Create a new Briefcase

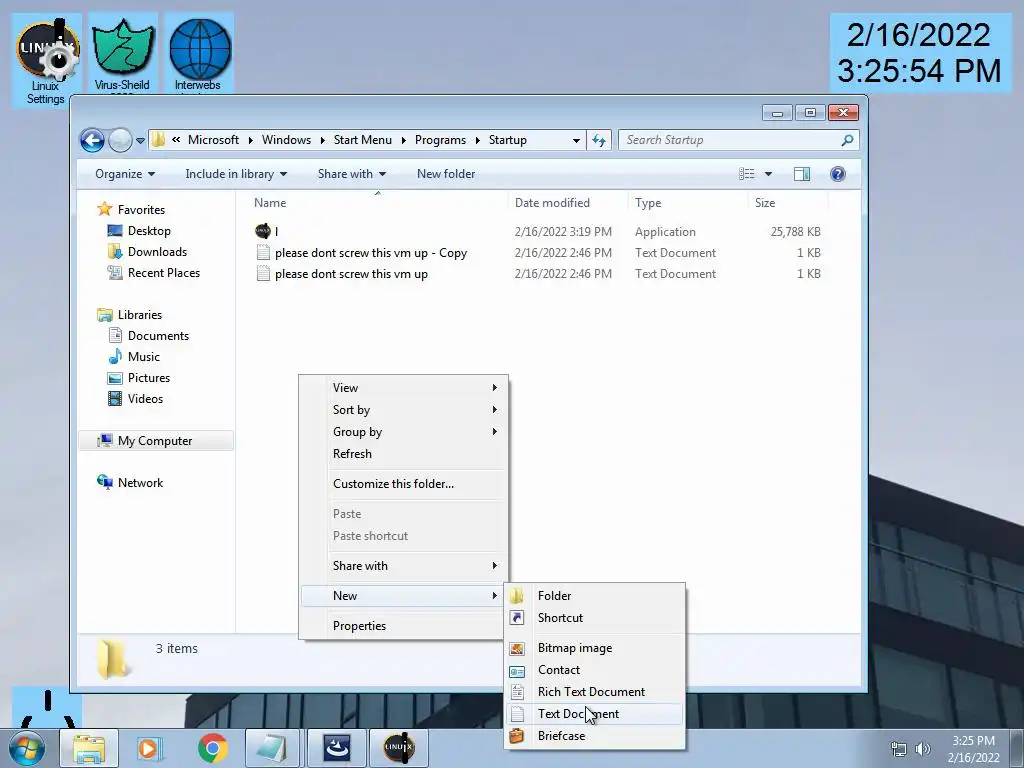click(595, 736)
